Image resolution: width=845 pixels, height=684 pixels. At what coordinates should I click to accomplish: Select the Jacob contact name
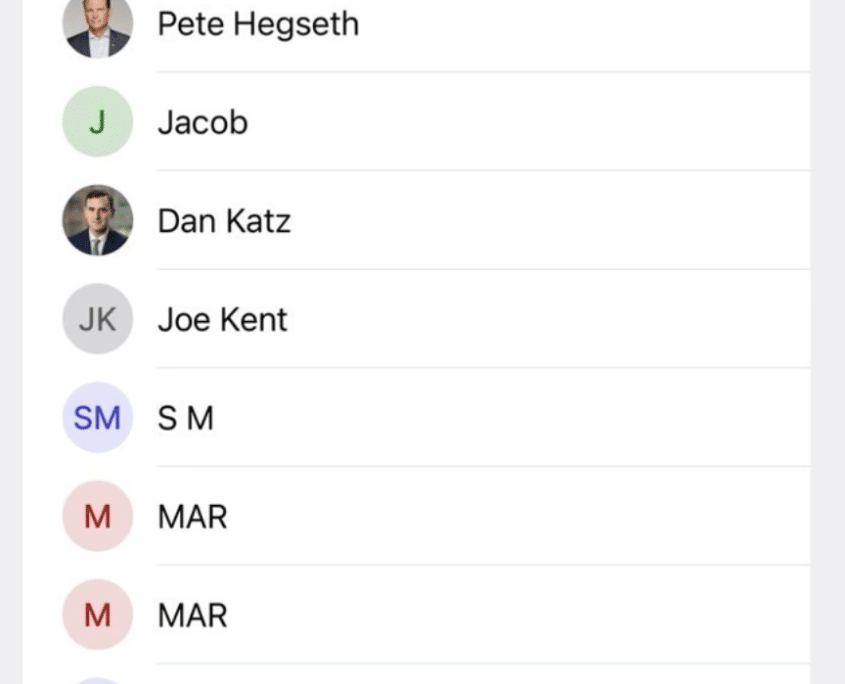[202, 122]
